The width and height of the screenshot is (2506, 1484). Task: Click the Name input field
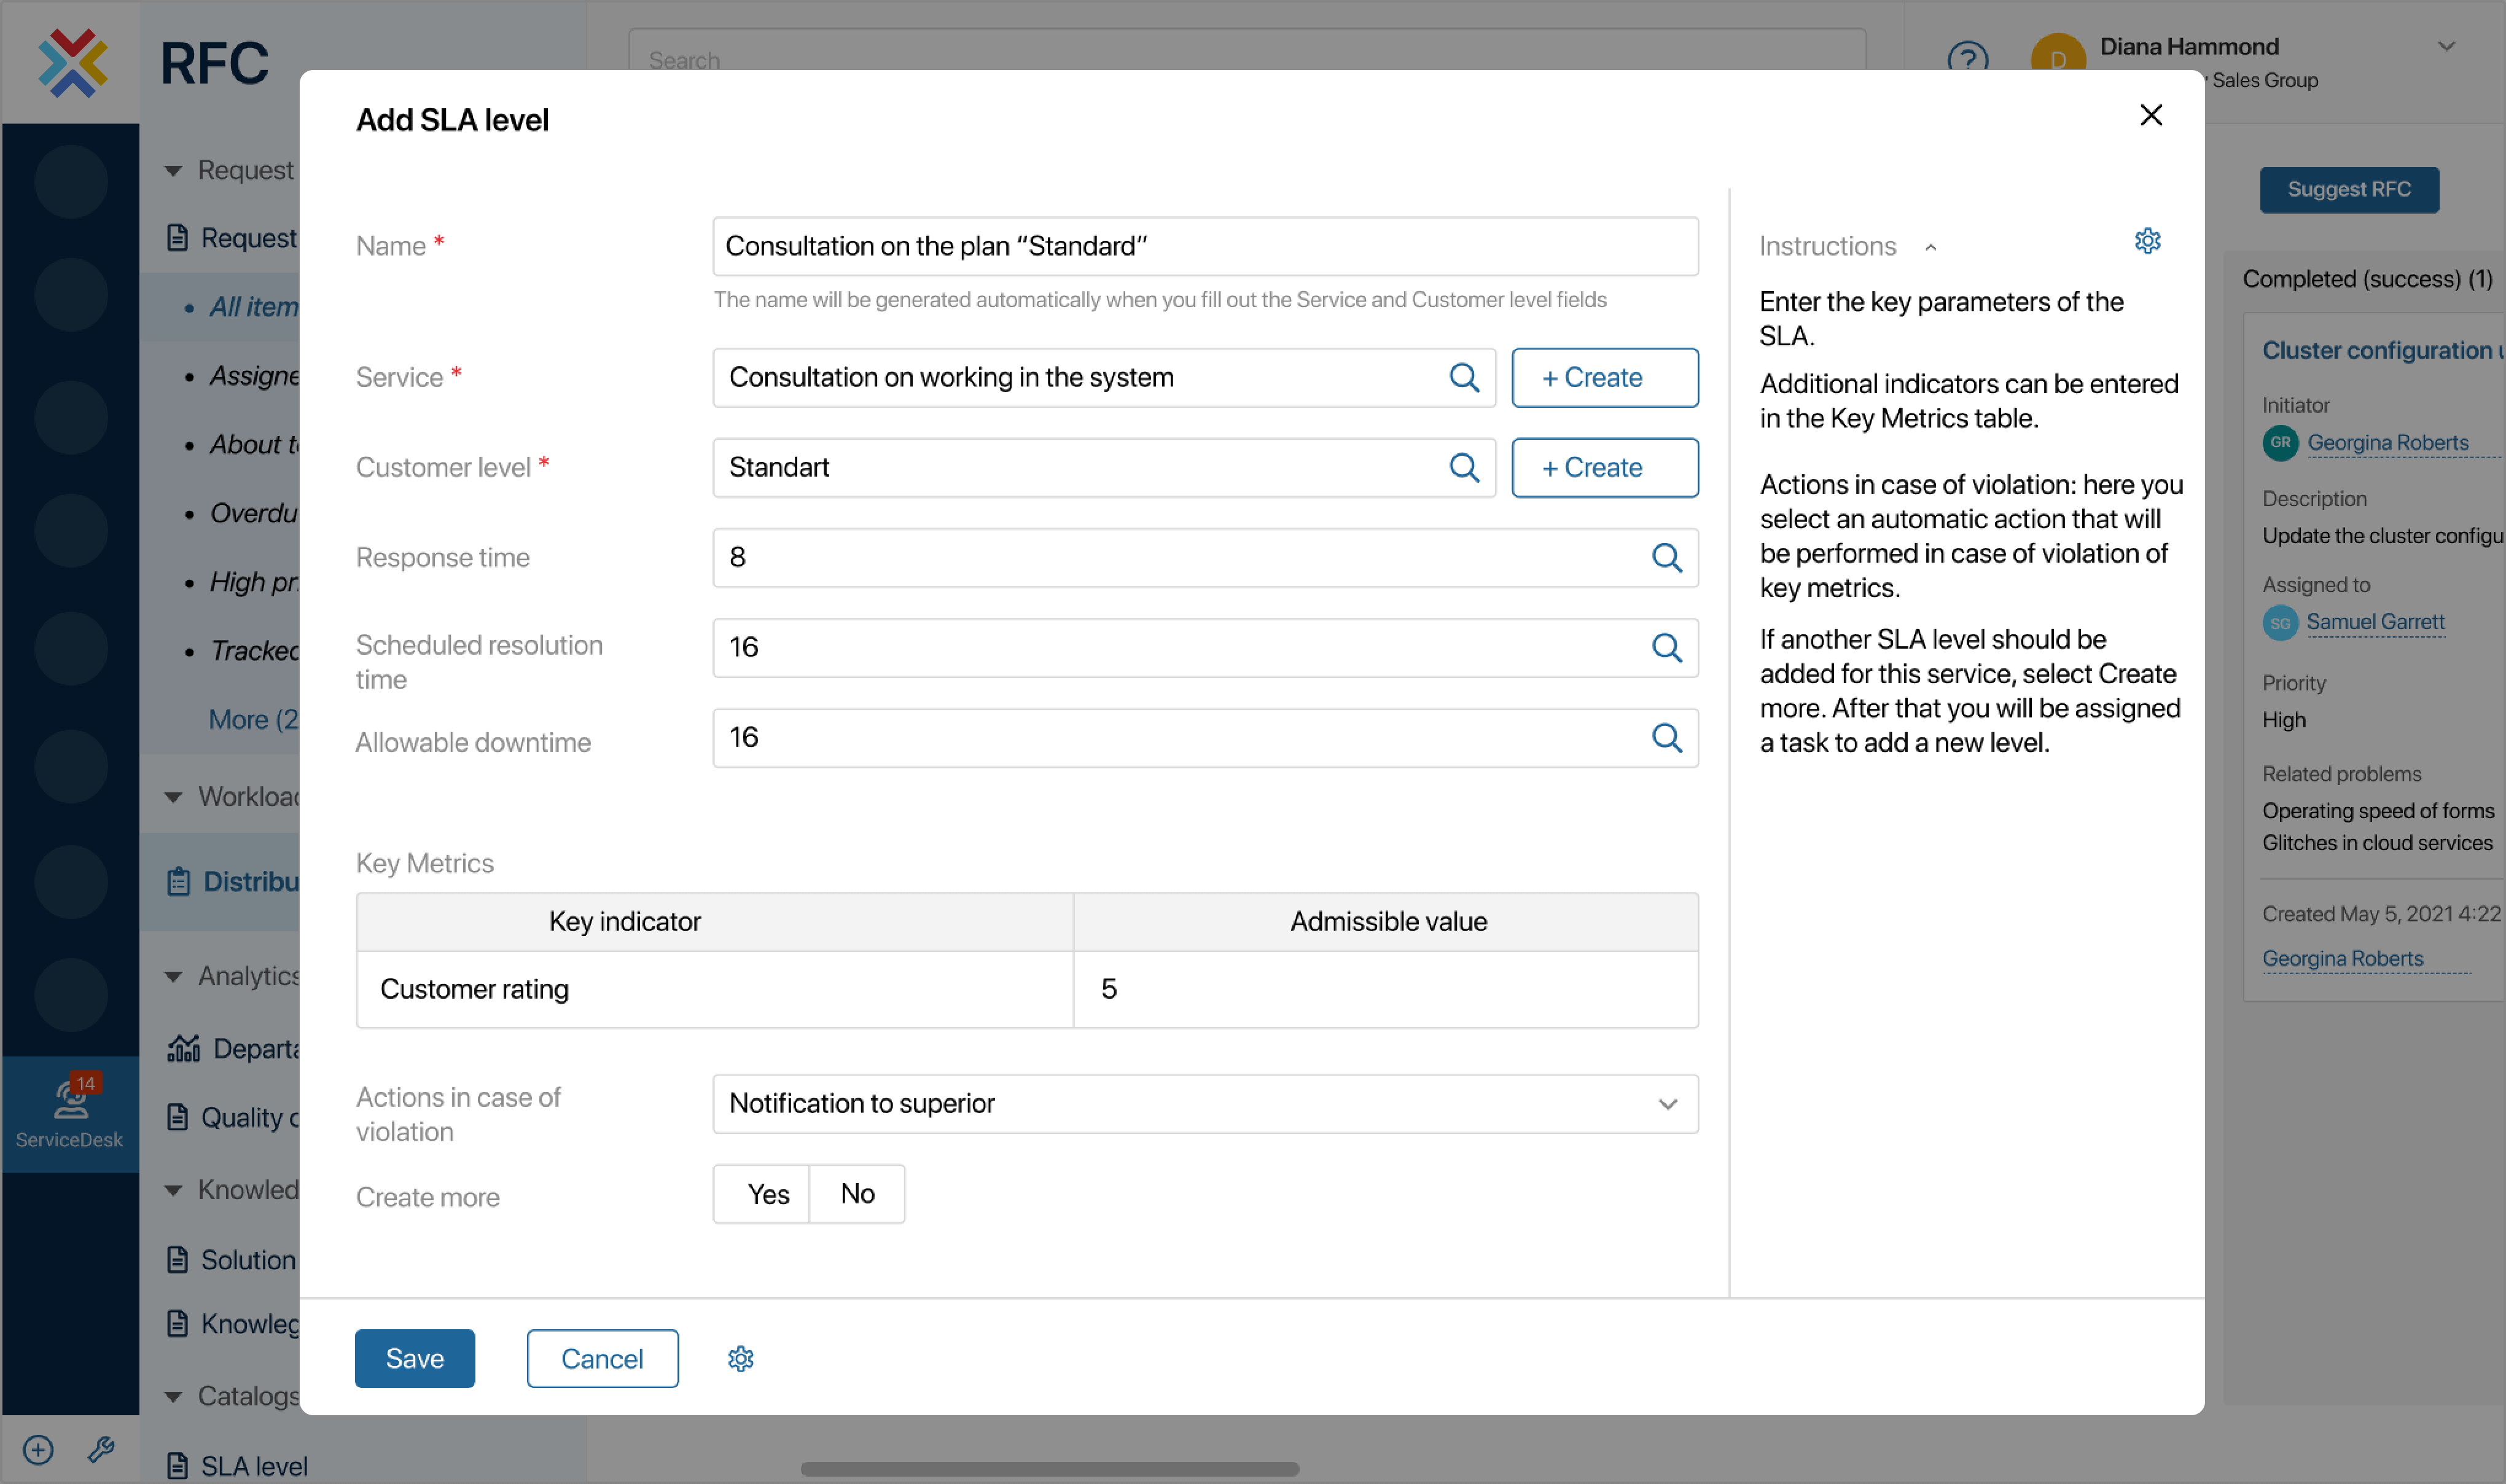pos(1204,246)
